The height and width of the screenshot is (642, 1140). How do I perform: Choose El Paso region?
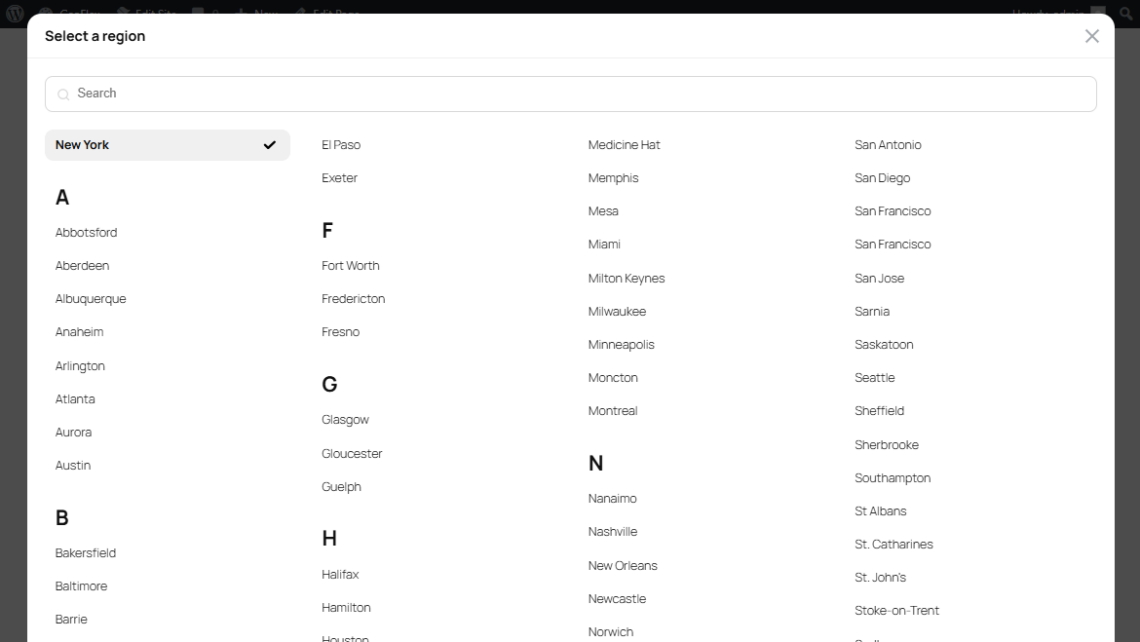click(x=341, y=145)
